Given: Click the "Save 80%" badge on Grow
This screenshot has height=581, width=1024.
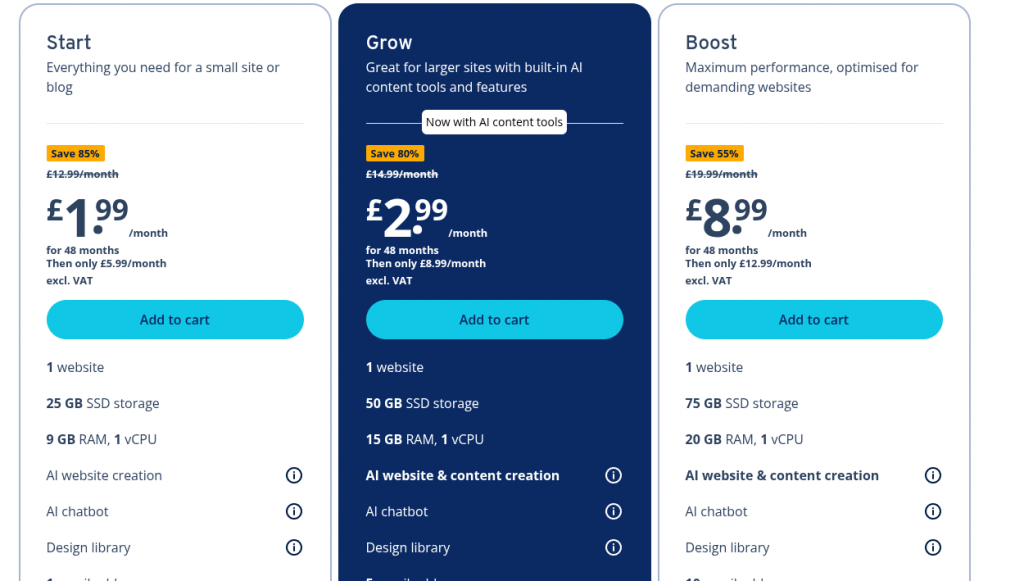Looking at the screenshot, I should [394, 154].
